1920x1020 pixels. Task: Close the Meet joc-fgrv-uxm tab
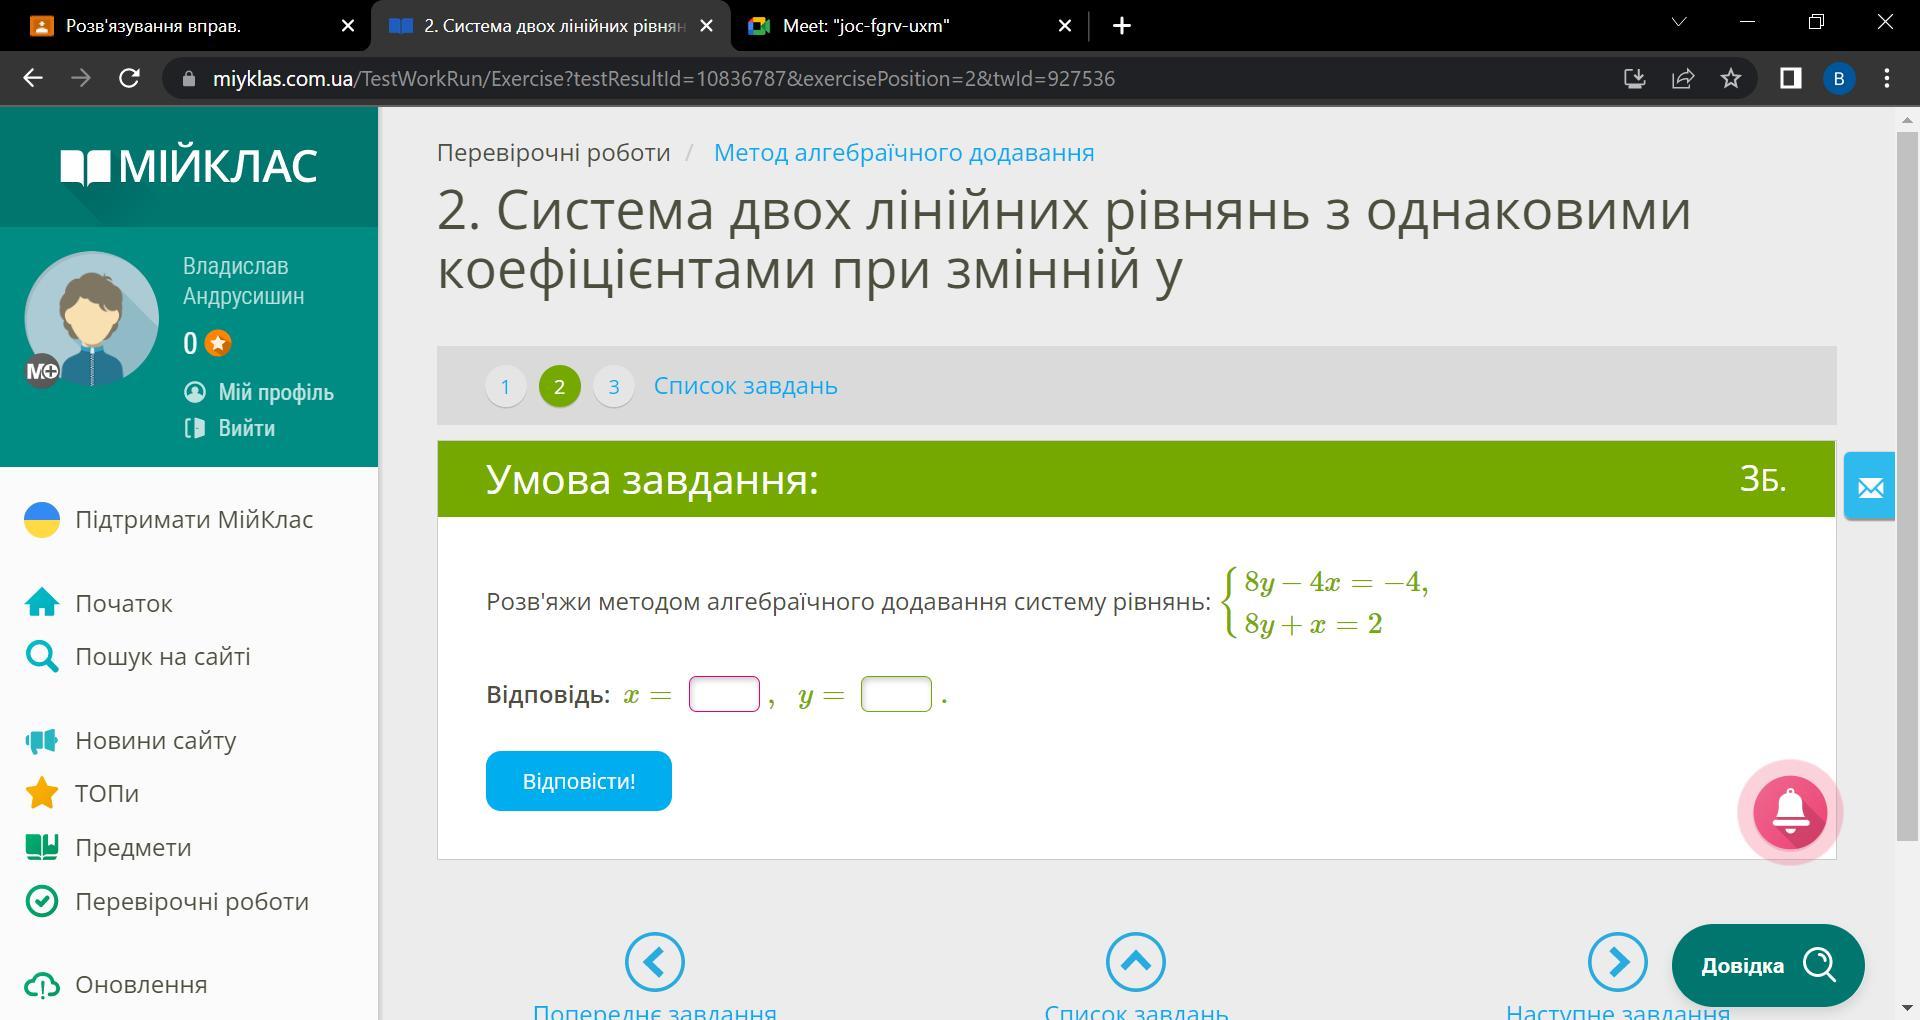[1065, 26]
